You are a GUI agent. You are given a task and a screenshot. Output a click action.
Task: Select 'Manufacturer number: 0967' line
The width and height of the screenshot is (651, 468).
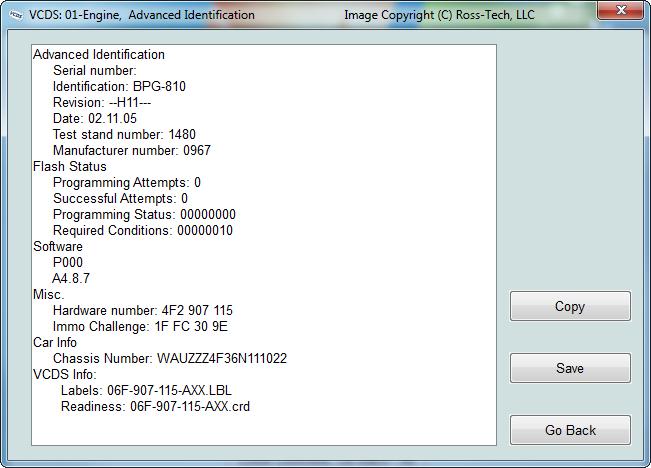pyautogui.click(x=132, y=150)
